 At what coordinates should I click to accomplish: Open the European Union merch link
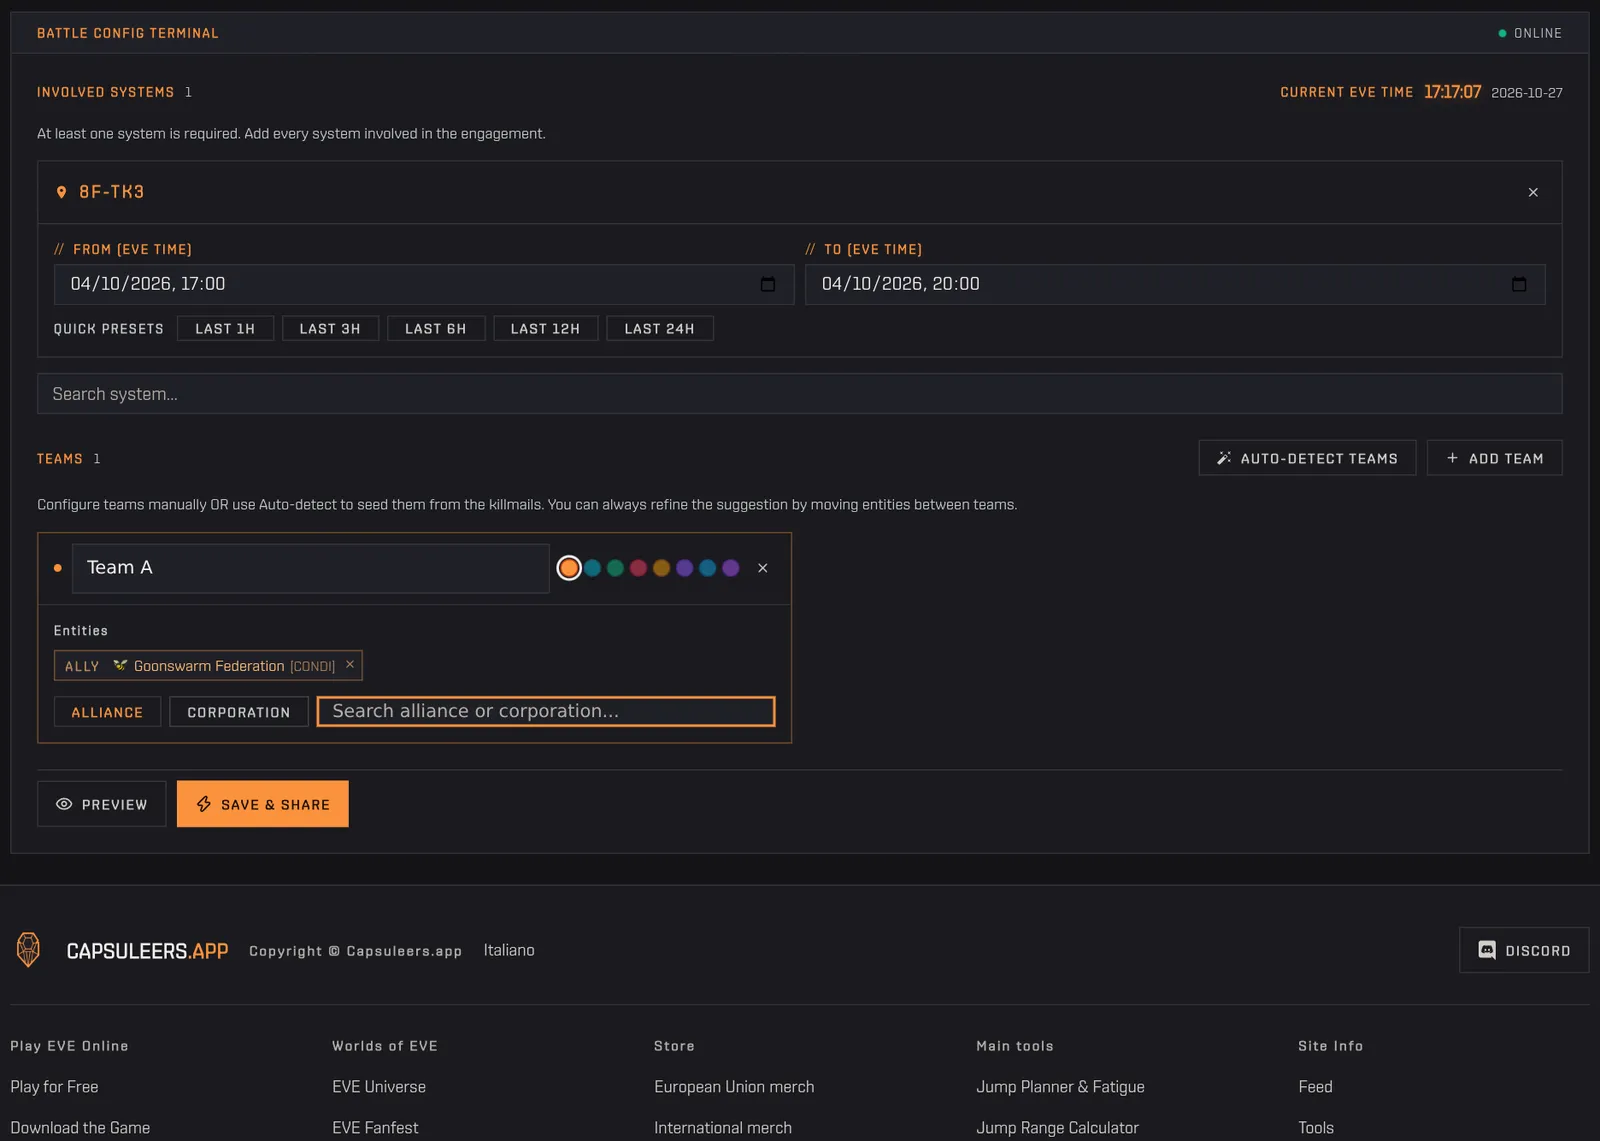tap(734, 1087)
